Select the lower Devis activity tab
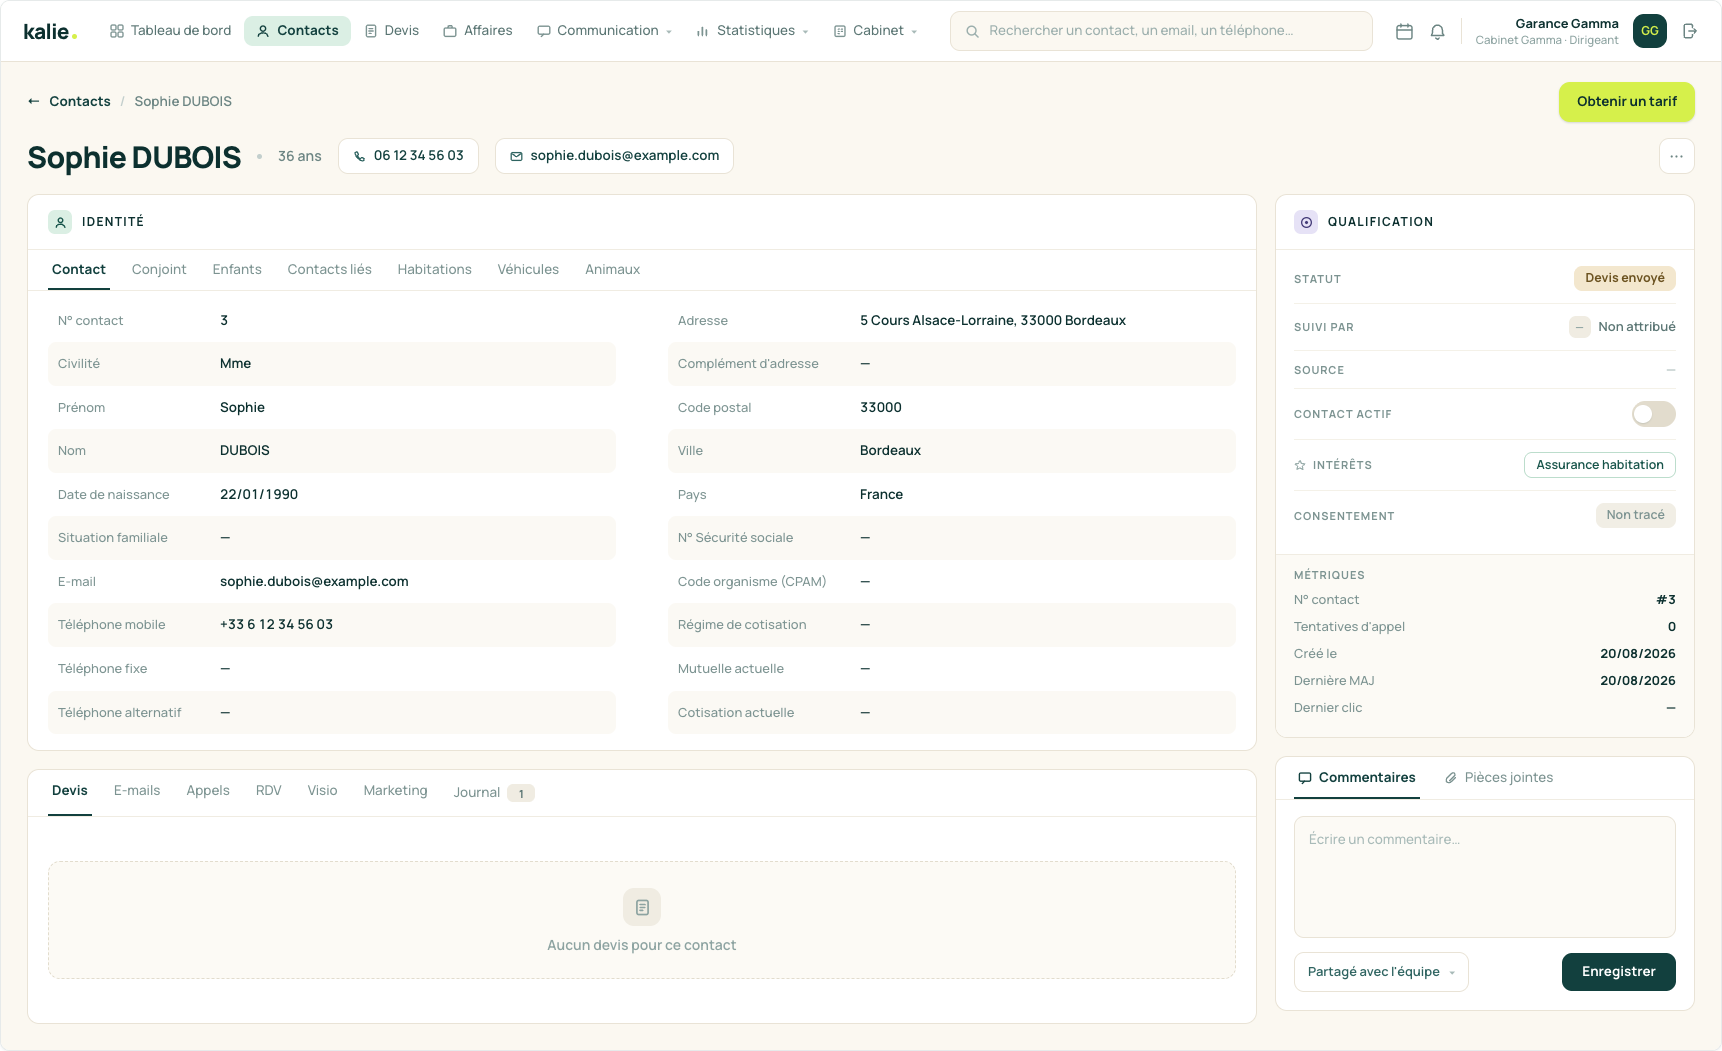1722x1051 pixels. [70, 791]
